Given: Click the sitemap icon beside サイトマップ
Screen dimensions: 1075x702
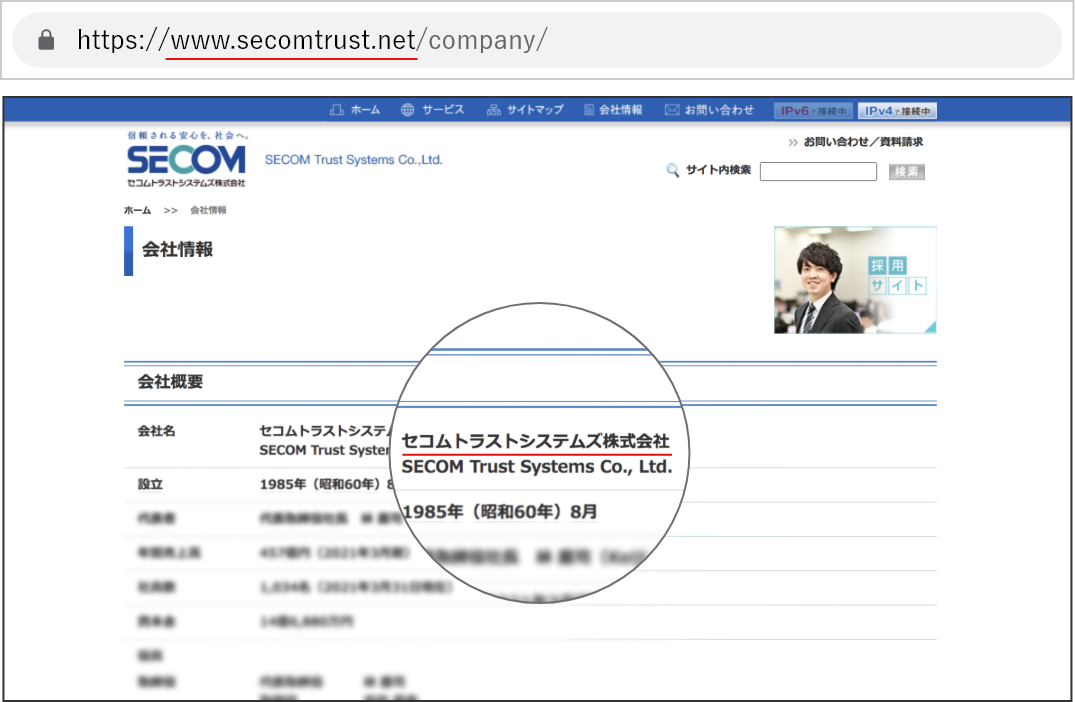Looking at the screenshot, I should (x=493, y=110).
